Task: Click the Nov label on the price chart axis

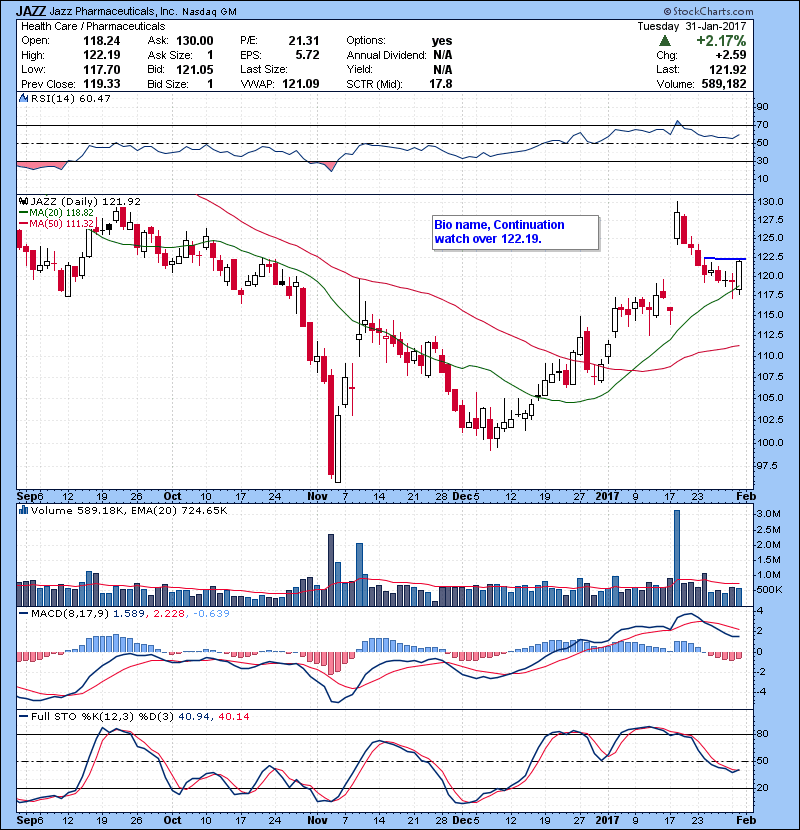Action: (317, 496)
